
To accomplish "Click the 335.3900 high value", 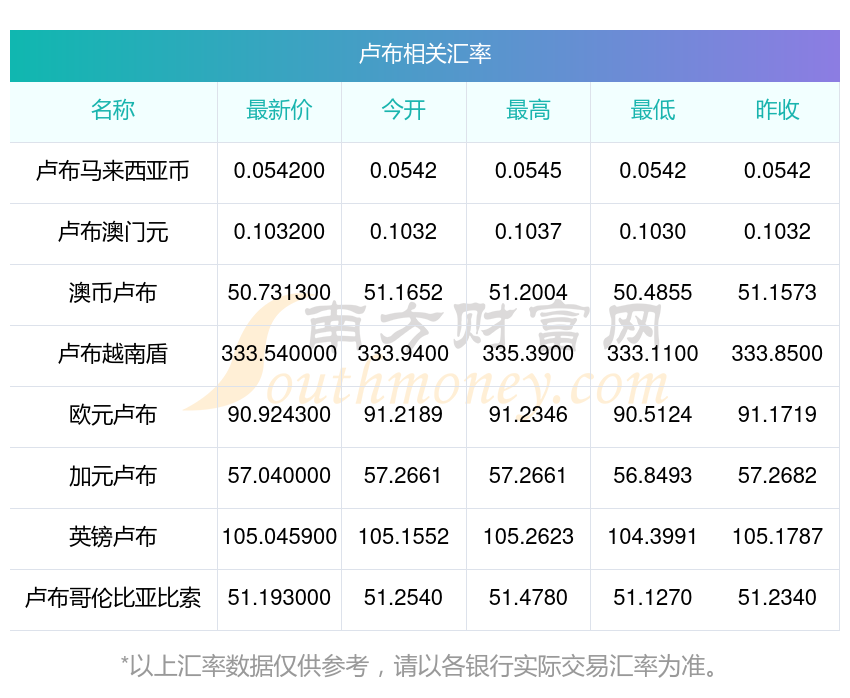I will pos(528,354).
